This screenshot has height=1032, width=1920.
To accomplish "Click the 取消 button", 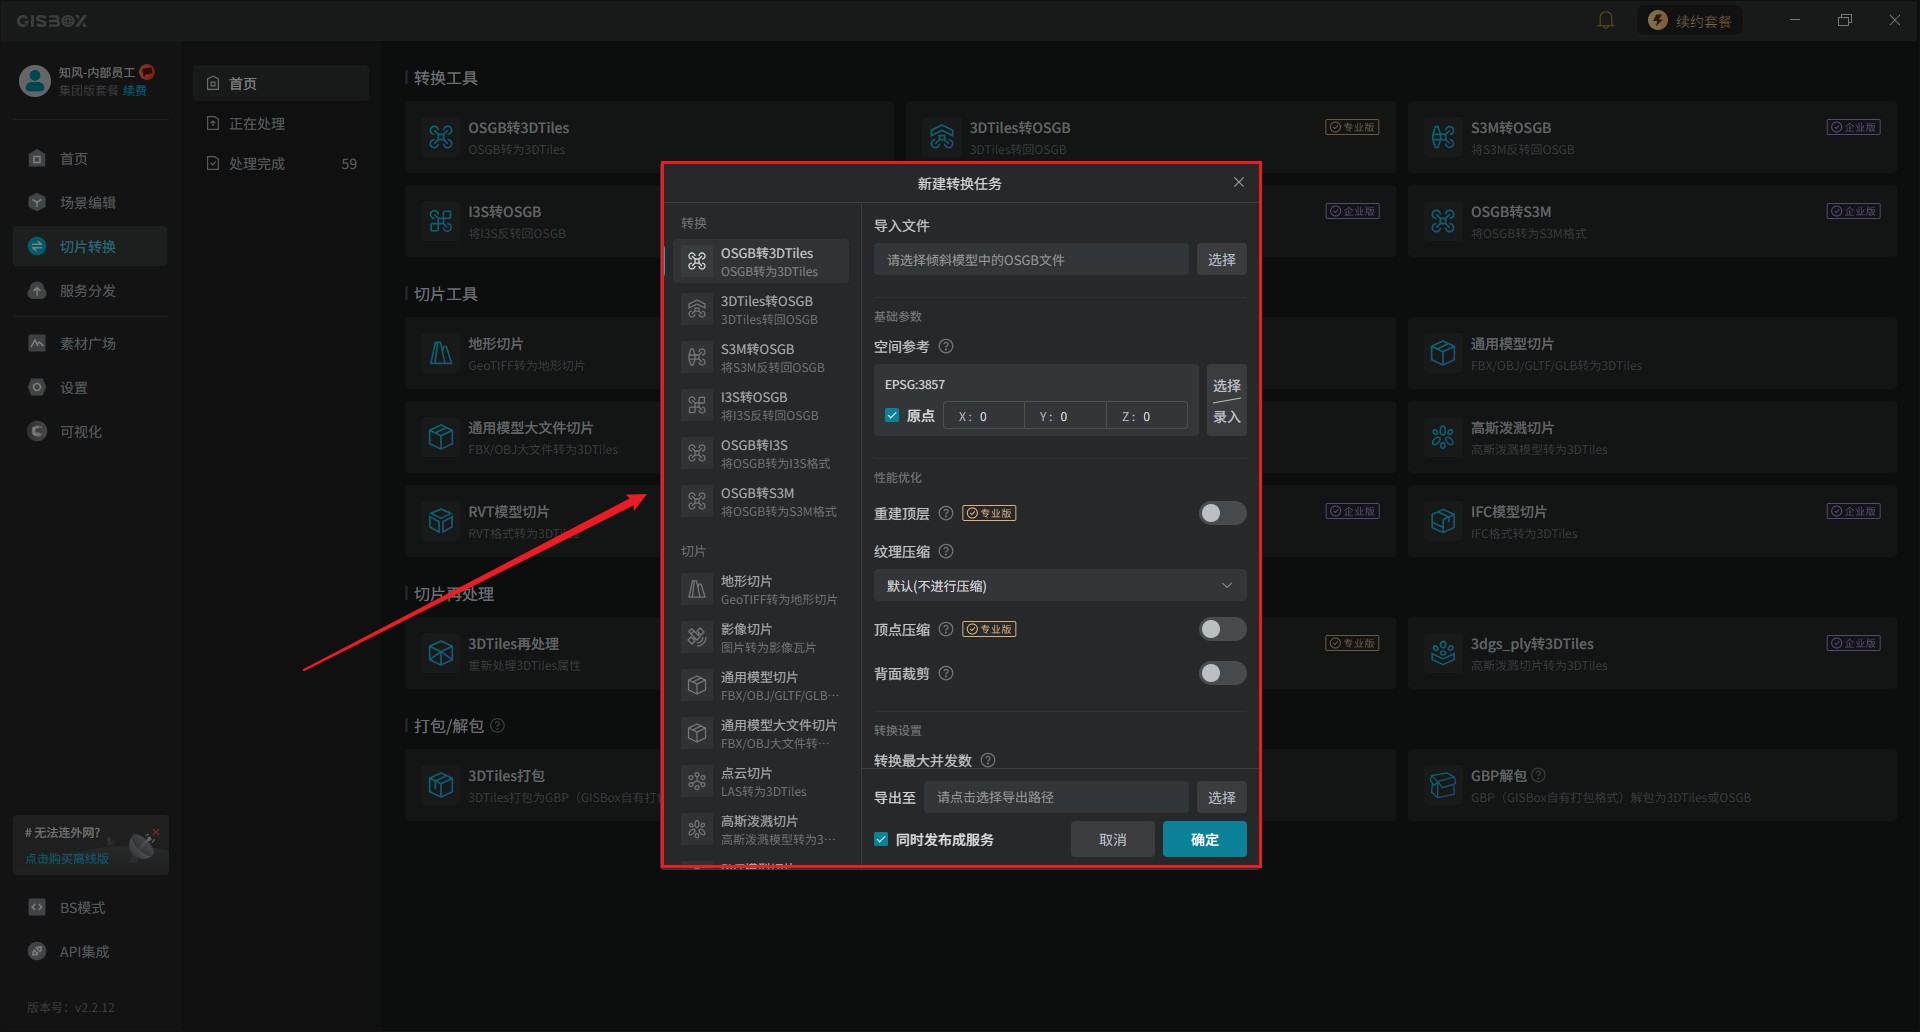I will coord(1113,839).
